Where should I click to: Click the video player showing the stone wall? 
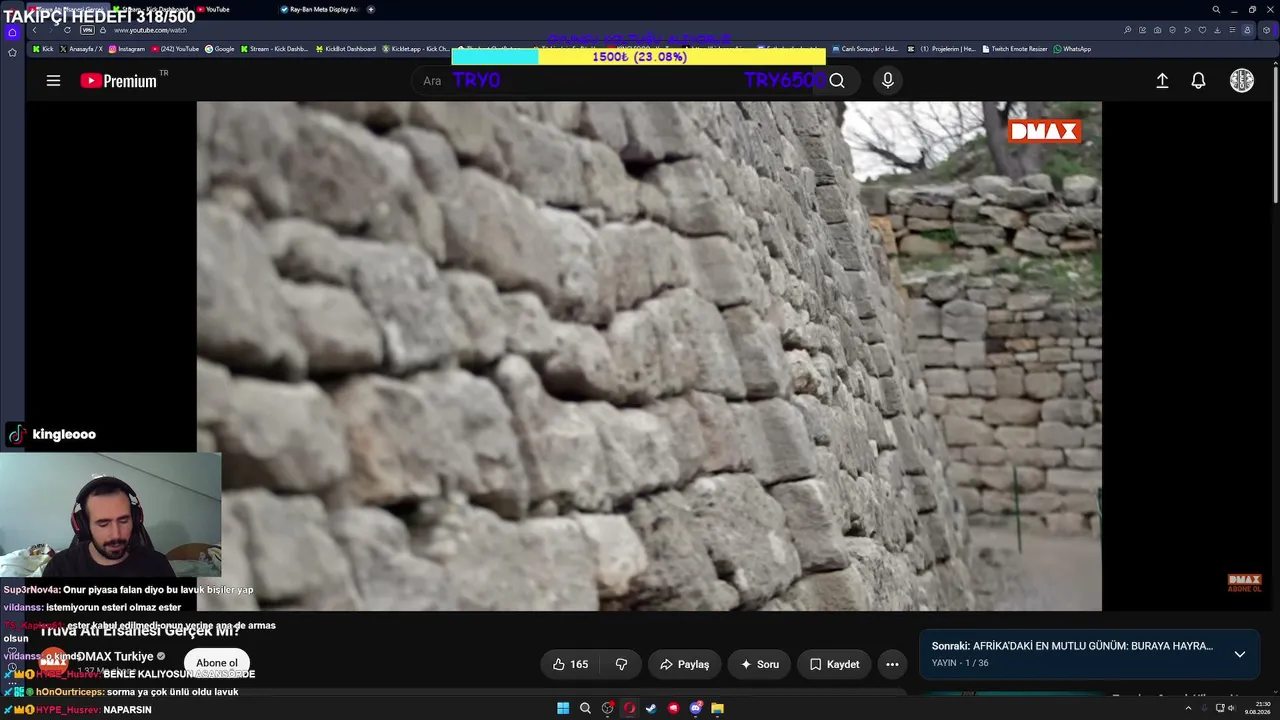point(649,356)
